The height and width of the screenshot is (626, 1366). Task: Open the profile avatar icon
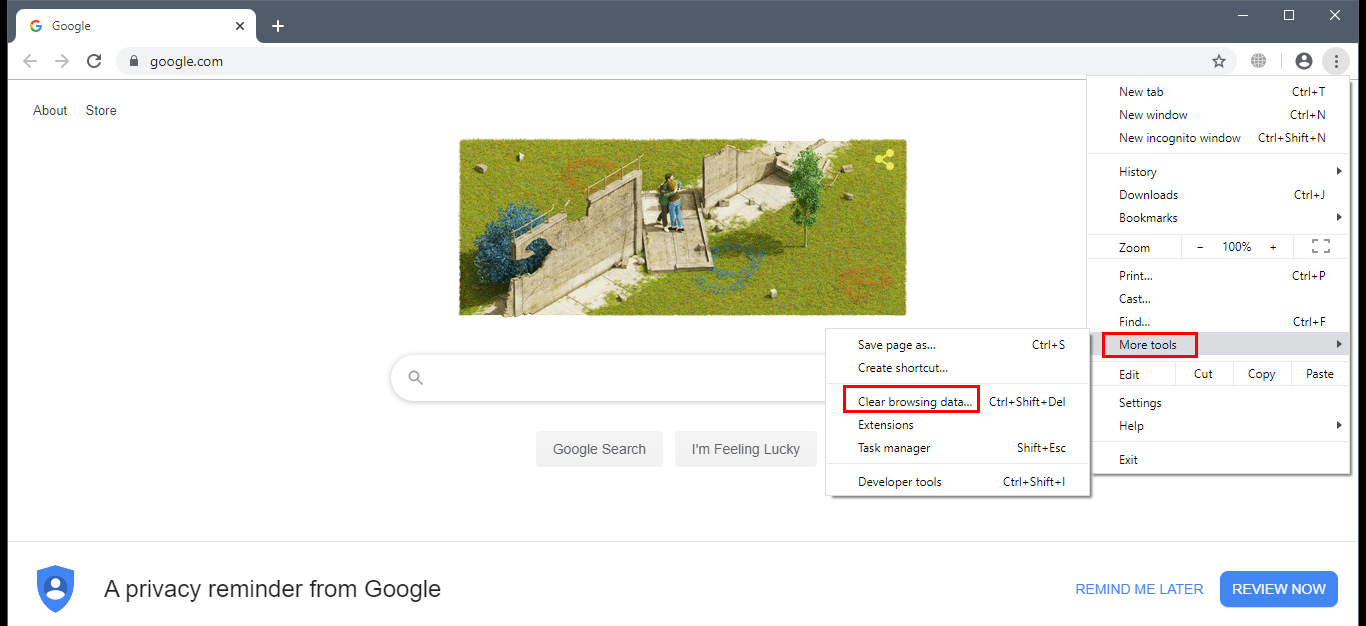click(x=1303, y=61)
